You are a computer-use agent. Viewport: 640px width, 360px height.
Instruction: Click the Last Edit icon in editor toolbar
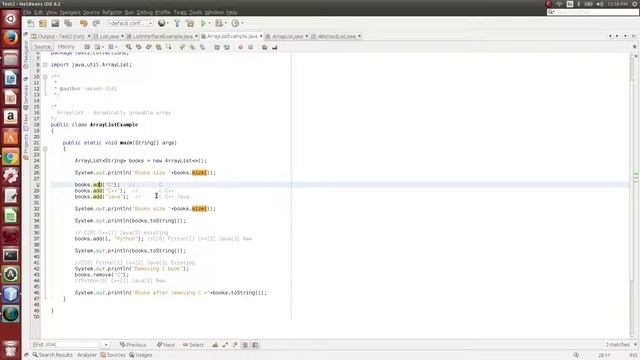[87, 47]
